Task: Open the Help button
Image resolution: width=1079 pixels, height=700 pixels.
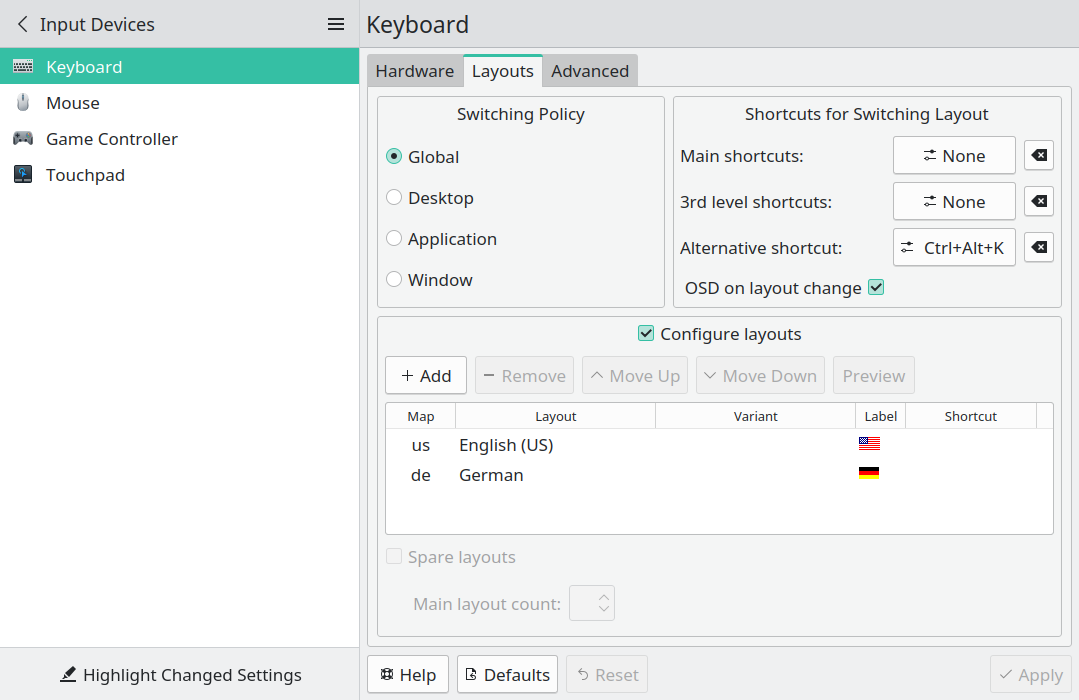Action: [x=408, y=675]
